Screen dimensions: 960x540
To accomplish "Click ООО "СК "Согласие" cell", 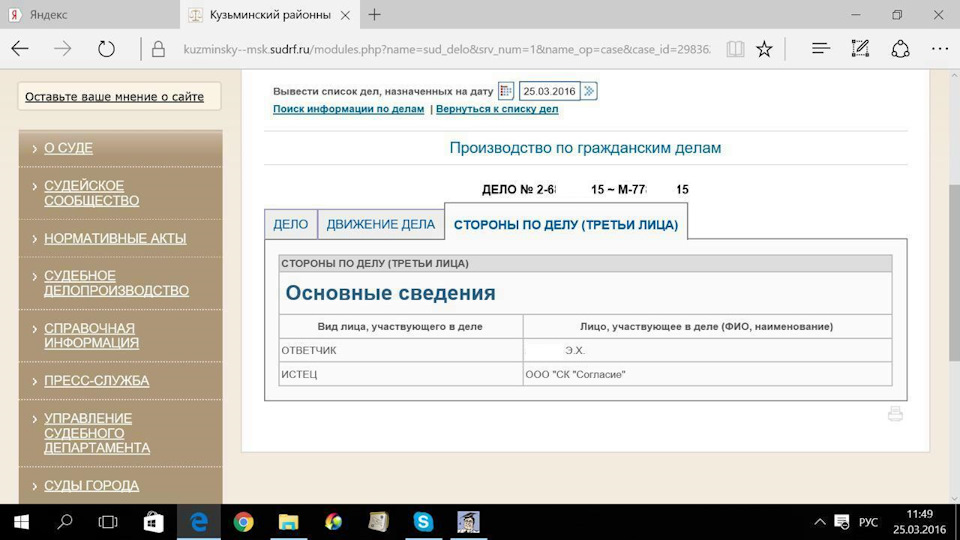I will 707,374.
